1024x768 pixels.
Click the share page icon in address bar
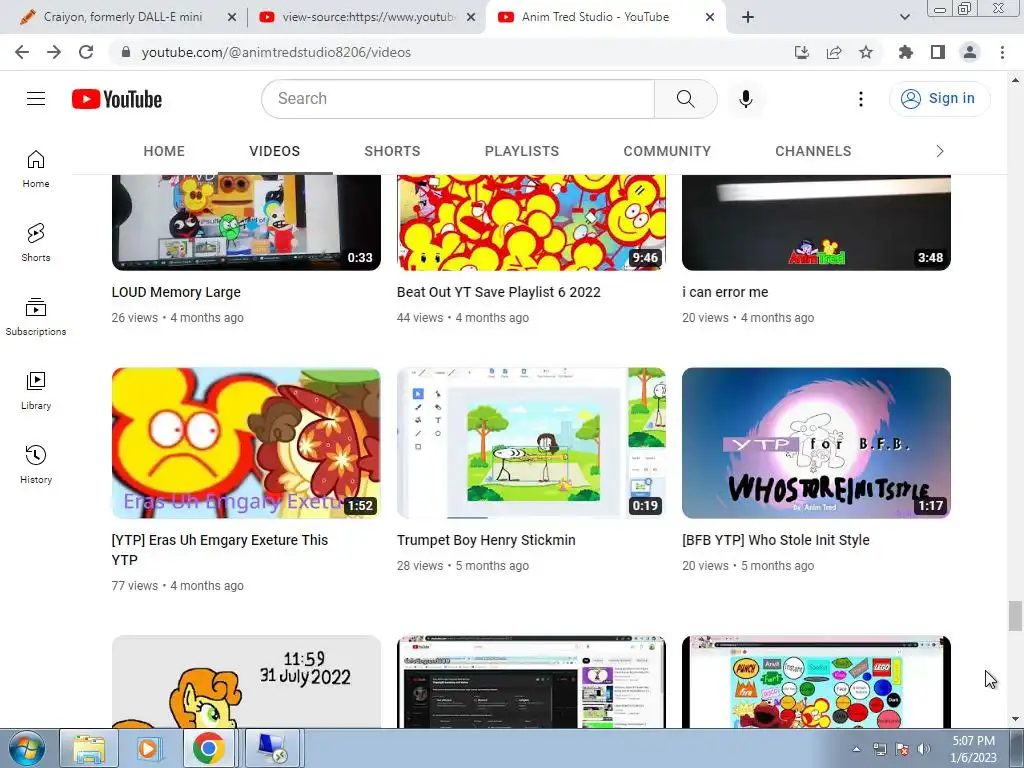(834, 52)
